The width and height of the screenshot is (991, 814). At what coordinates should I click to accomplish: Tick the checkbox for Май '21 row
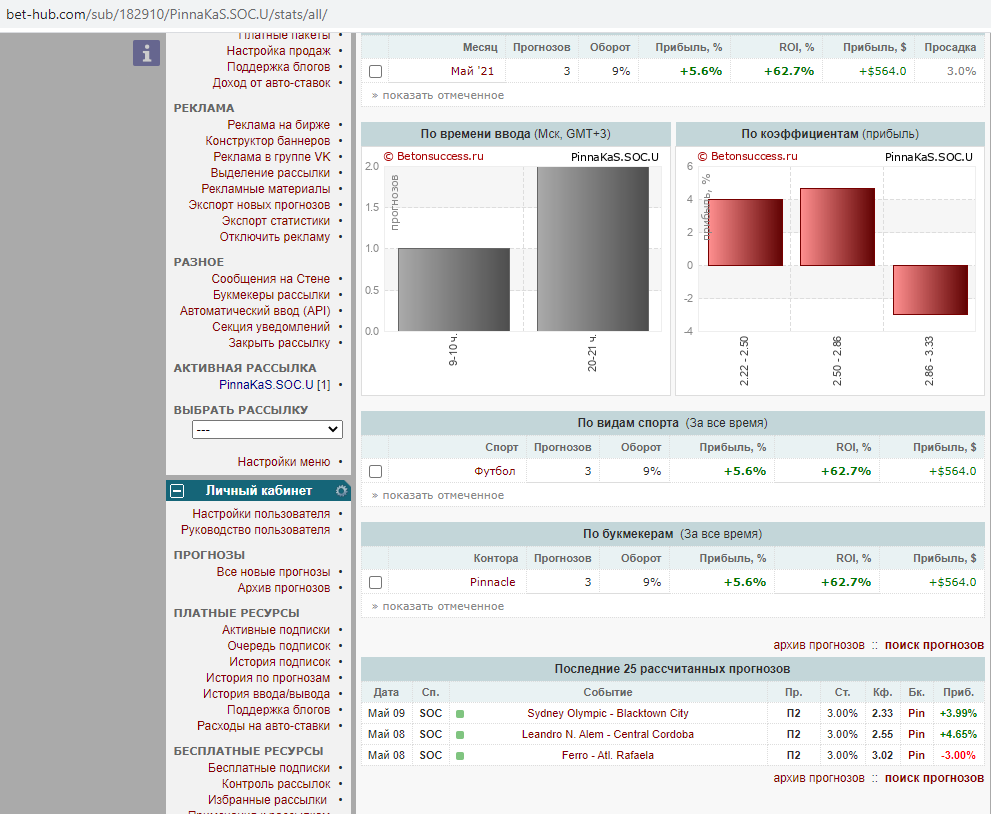coord(375,71)
